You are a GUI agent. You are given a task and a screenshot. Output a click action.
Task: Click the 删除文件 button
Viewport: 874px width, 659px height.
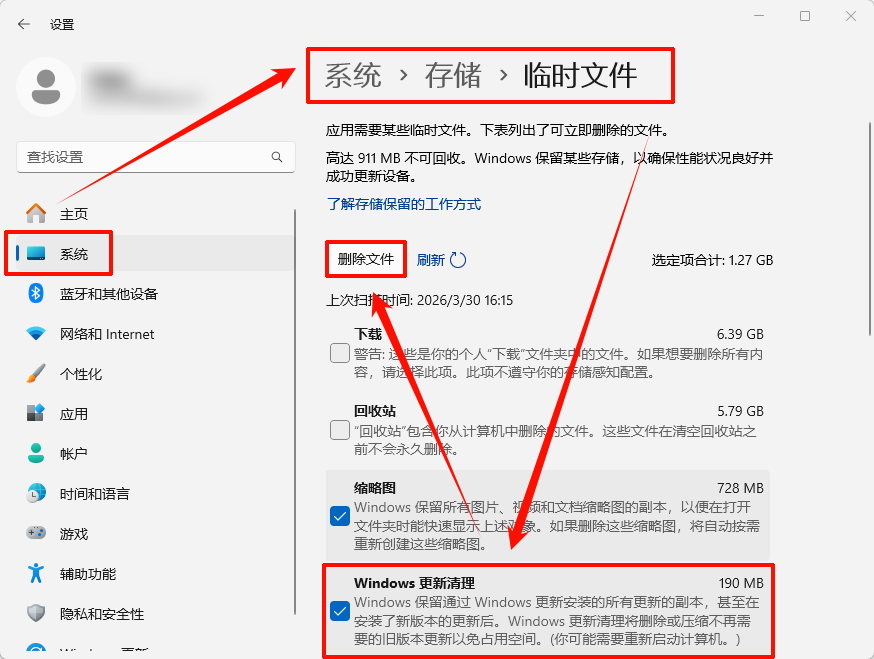point(365,258)
